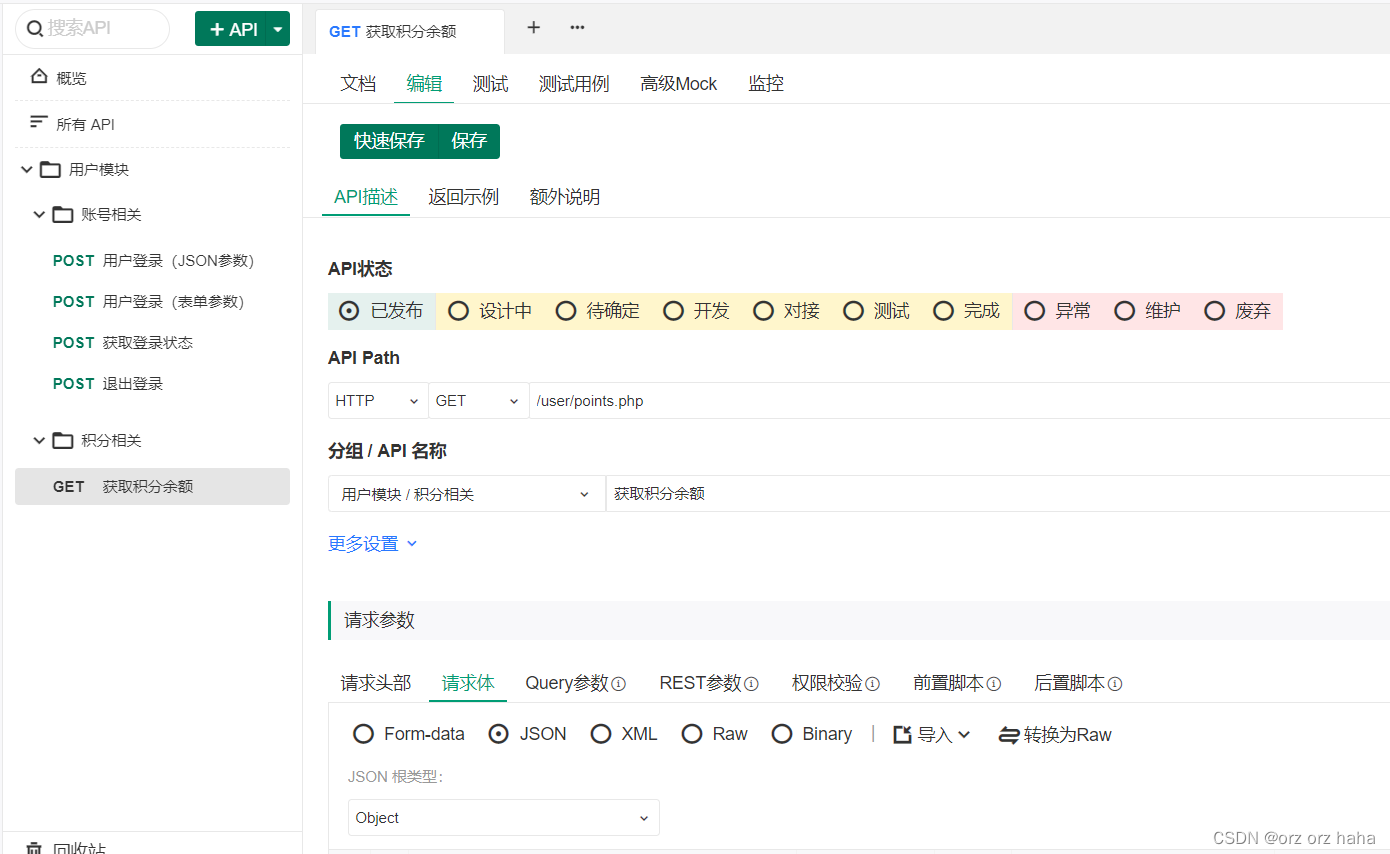The image size is (1390, 854).
Task: Click the 前置脚本 info icon
Action: click(x=993, y=684)
